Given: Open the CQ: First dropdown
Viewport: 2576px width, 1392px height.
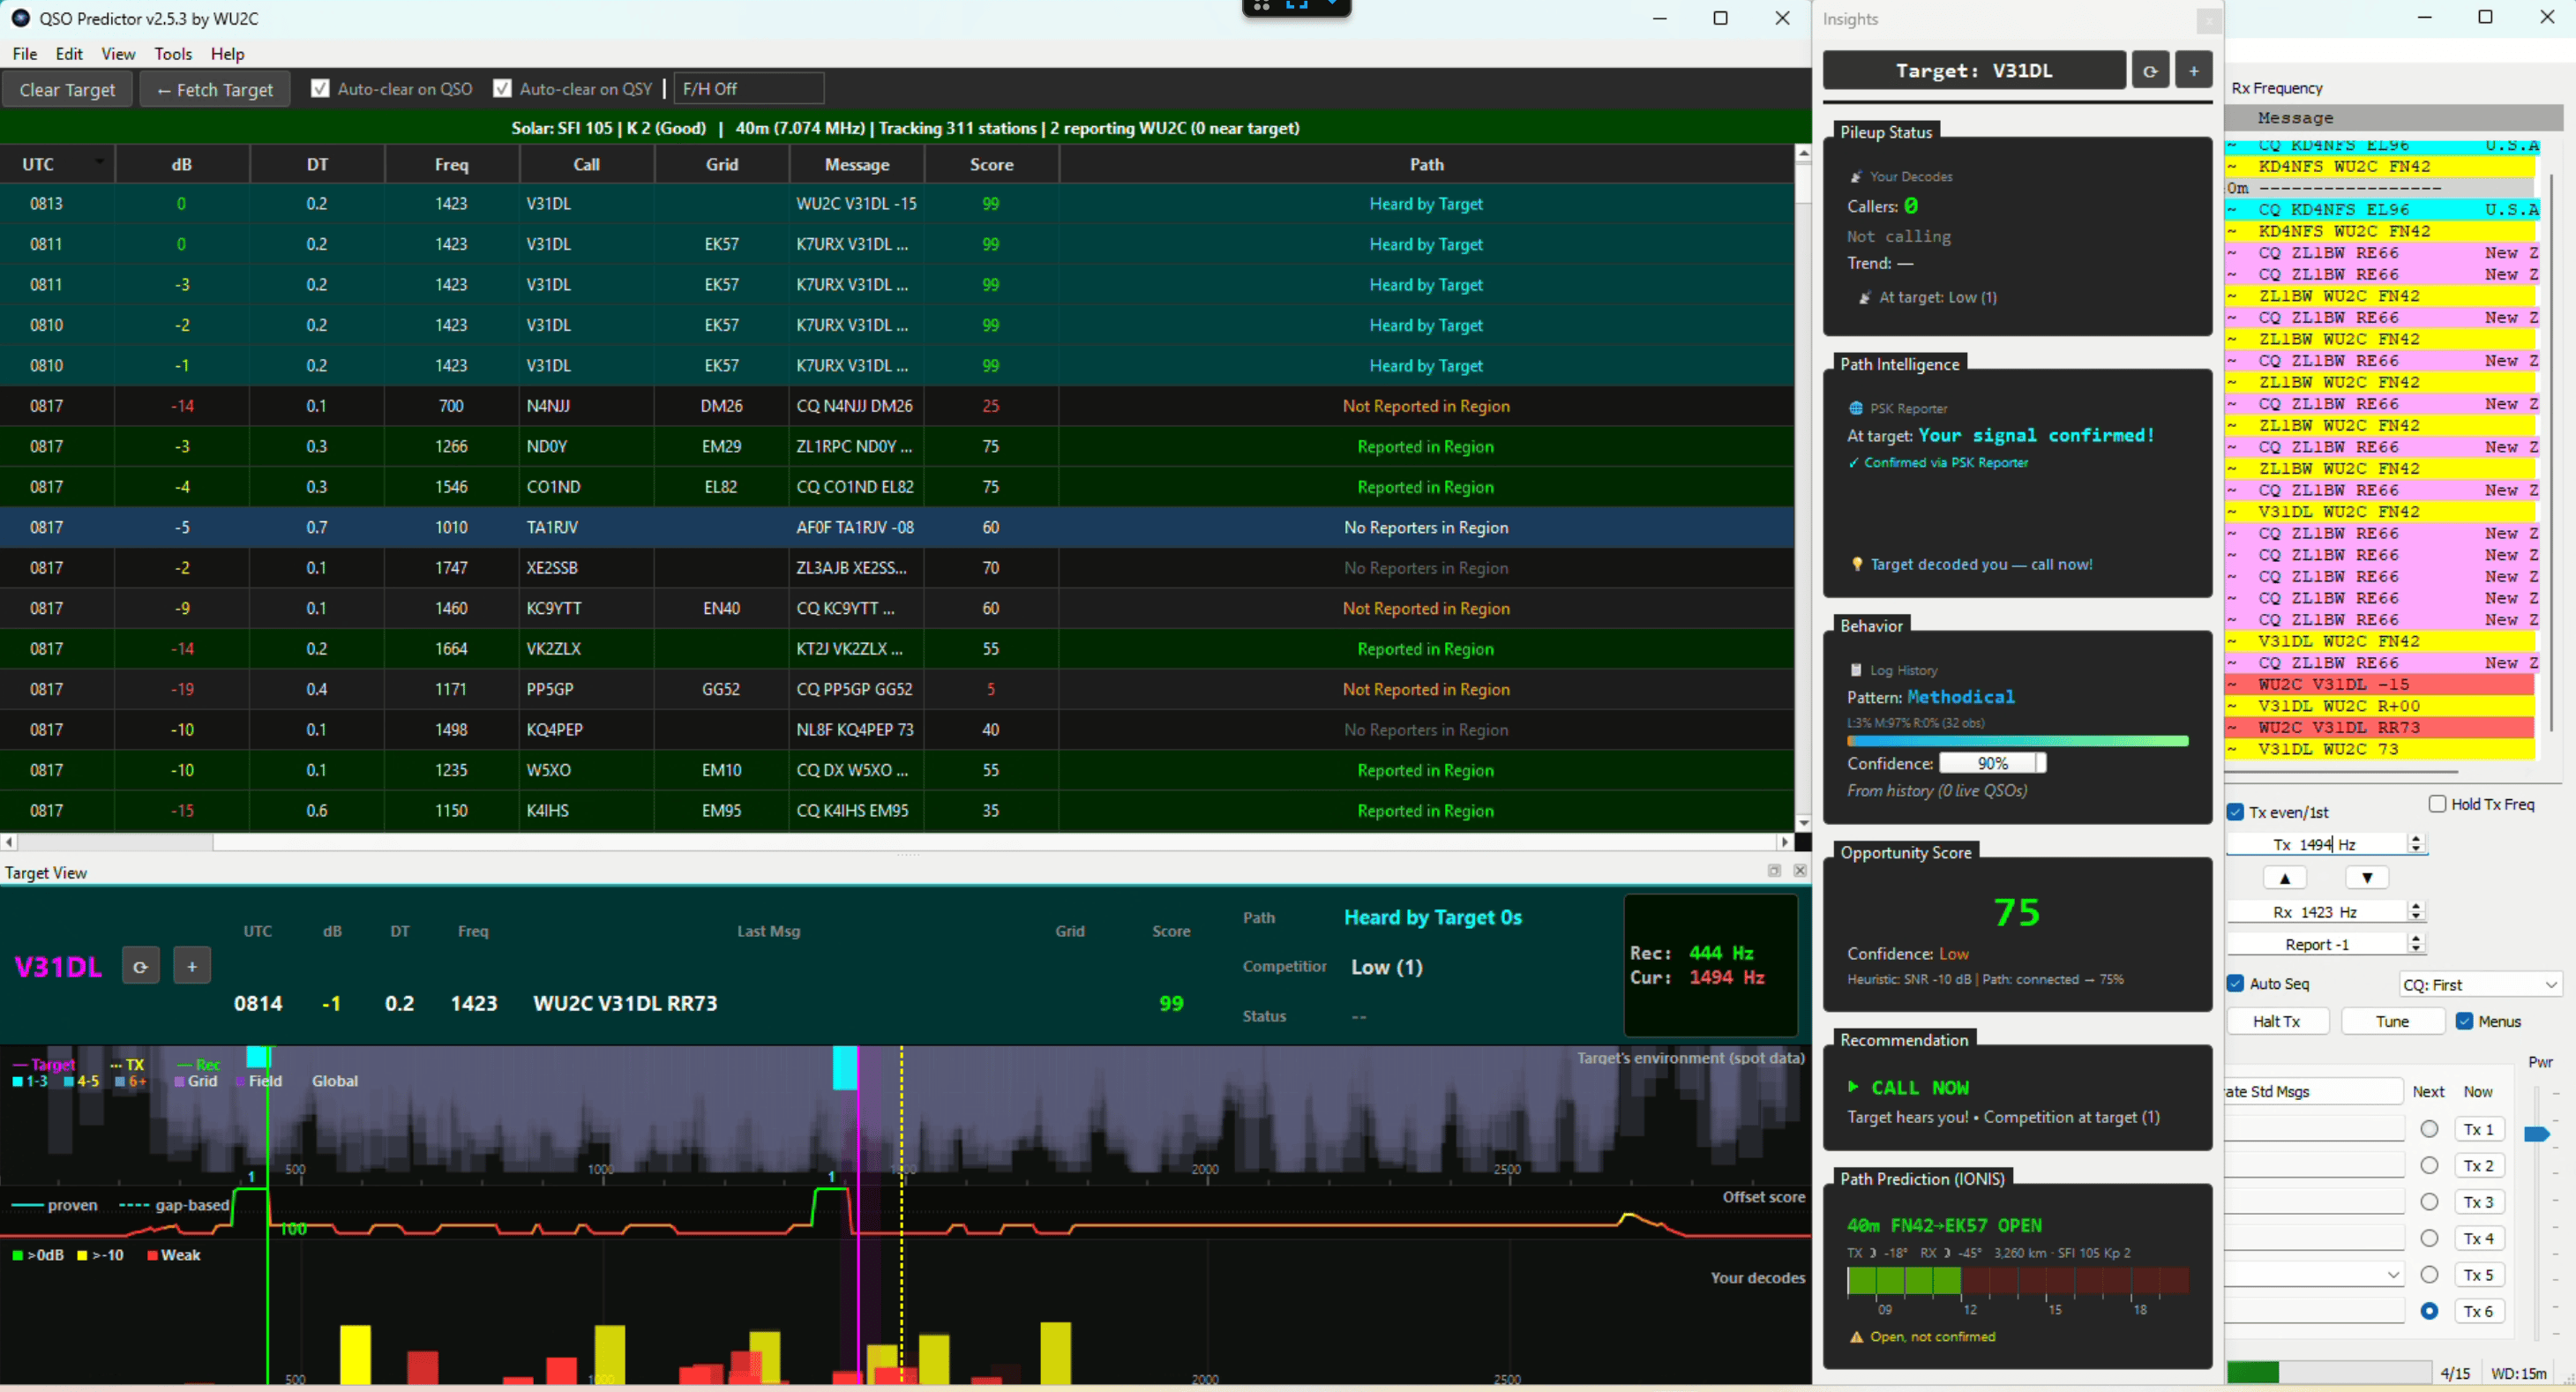Looking at the screenshot, I should [2480, 985].
